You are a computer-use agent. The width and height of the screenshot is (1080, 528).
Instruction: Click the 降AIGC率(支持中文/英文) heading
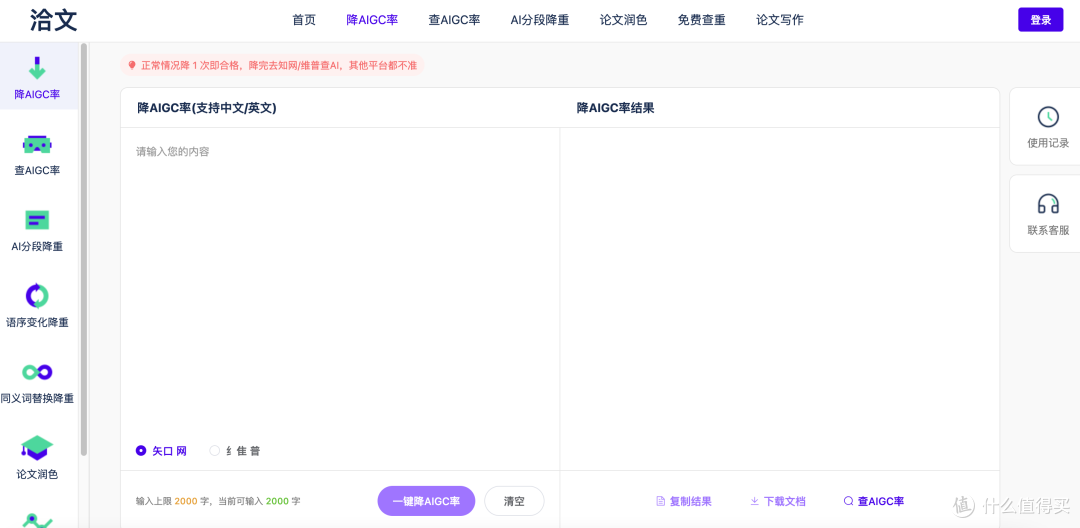click(x=207, y=107)
